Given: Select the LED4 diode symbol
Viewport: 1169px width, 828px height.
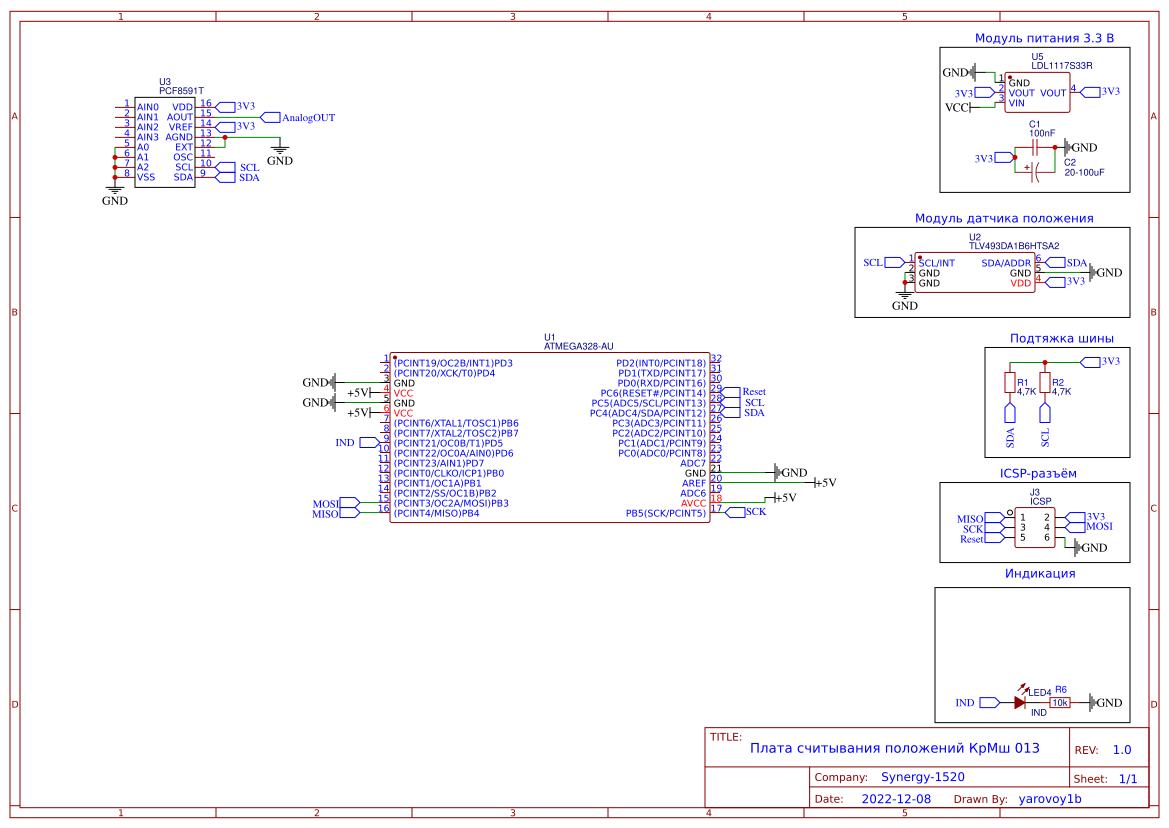Looking at the screenshot, I should coord(1019,702).
